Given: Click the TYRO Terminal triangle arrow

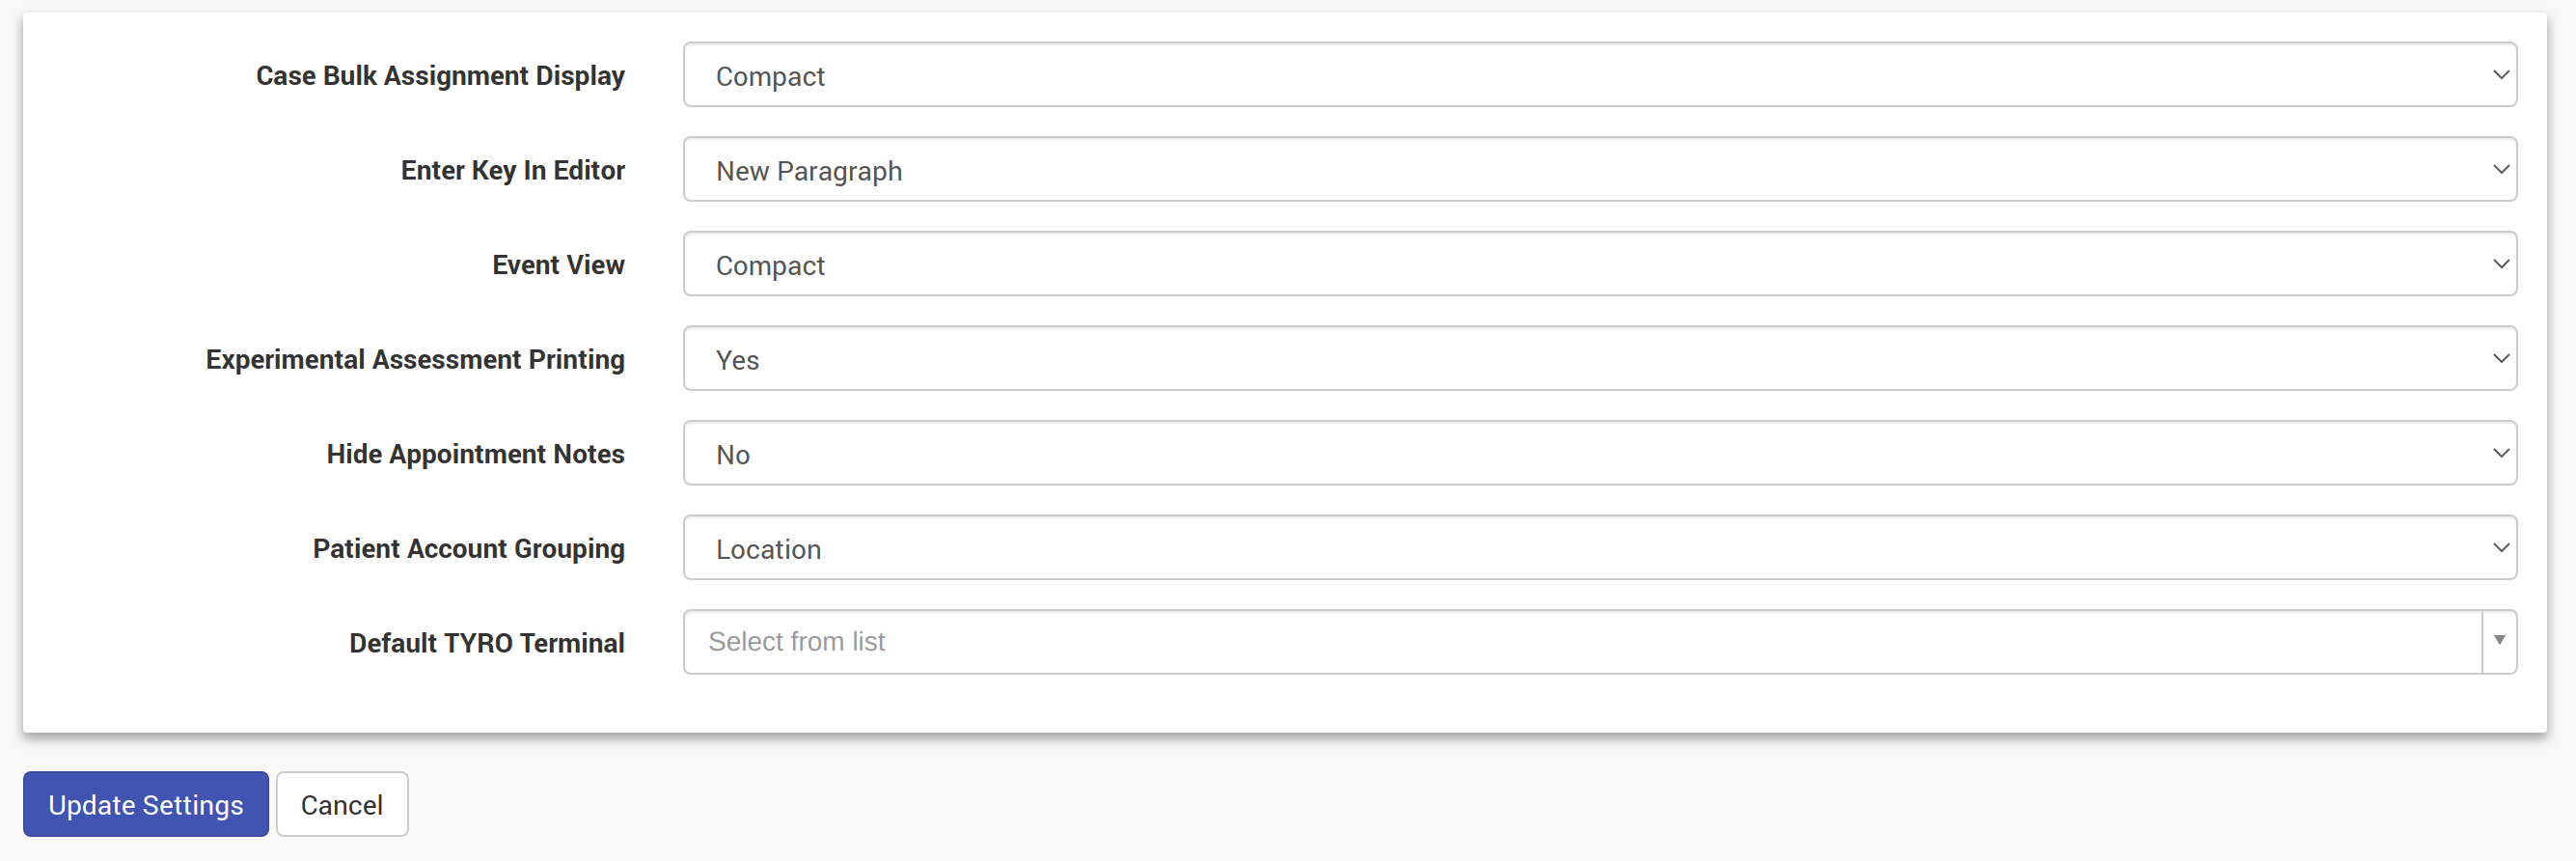Looking at the screenshot, I should pos(2498,641).
